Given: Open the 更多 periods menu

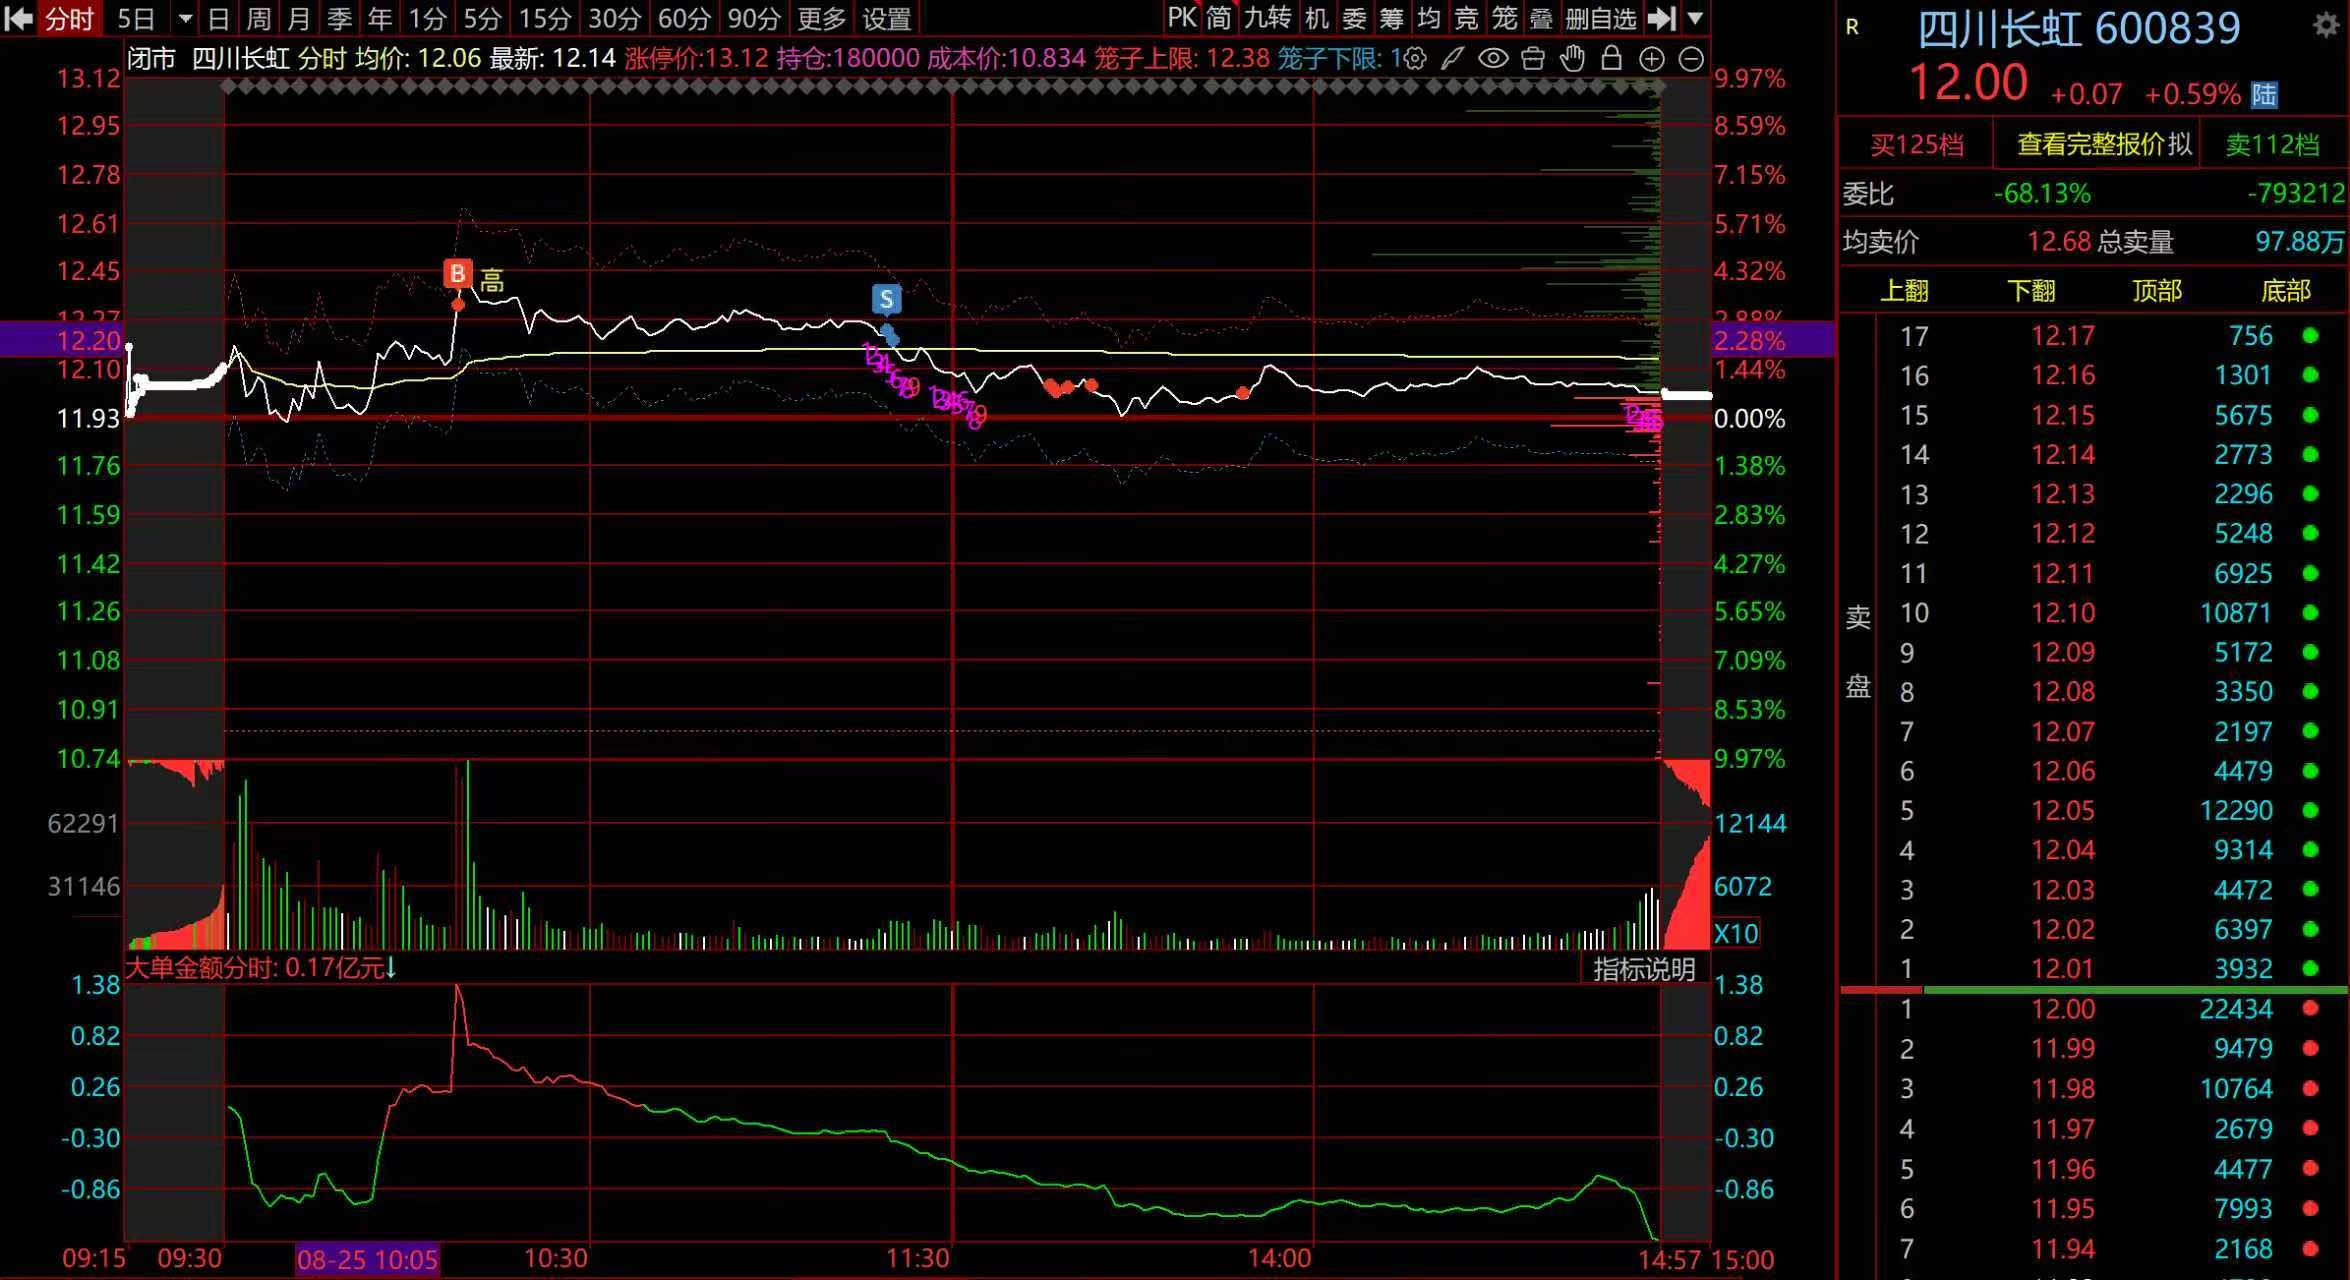Looking at the screenshot, I should pos(821,19).
